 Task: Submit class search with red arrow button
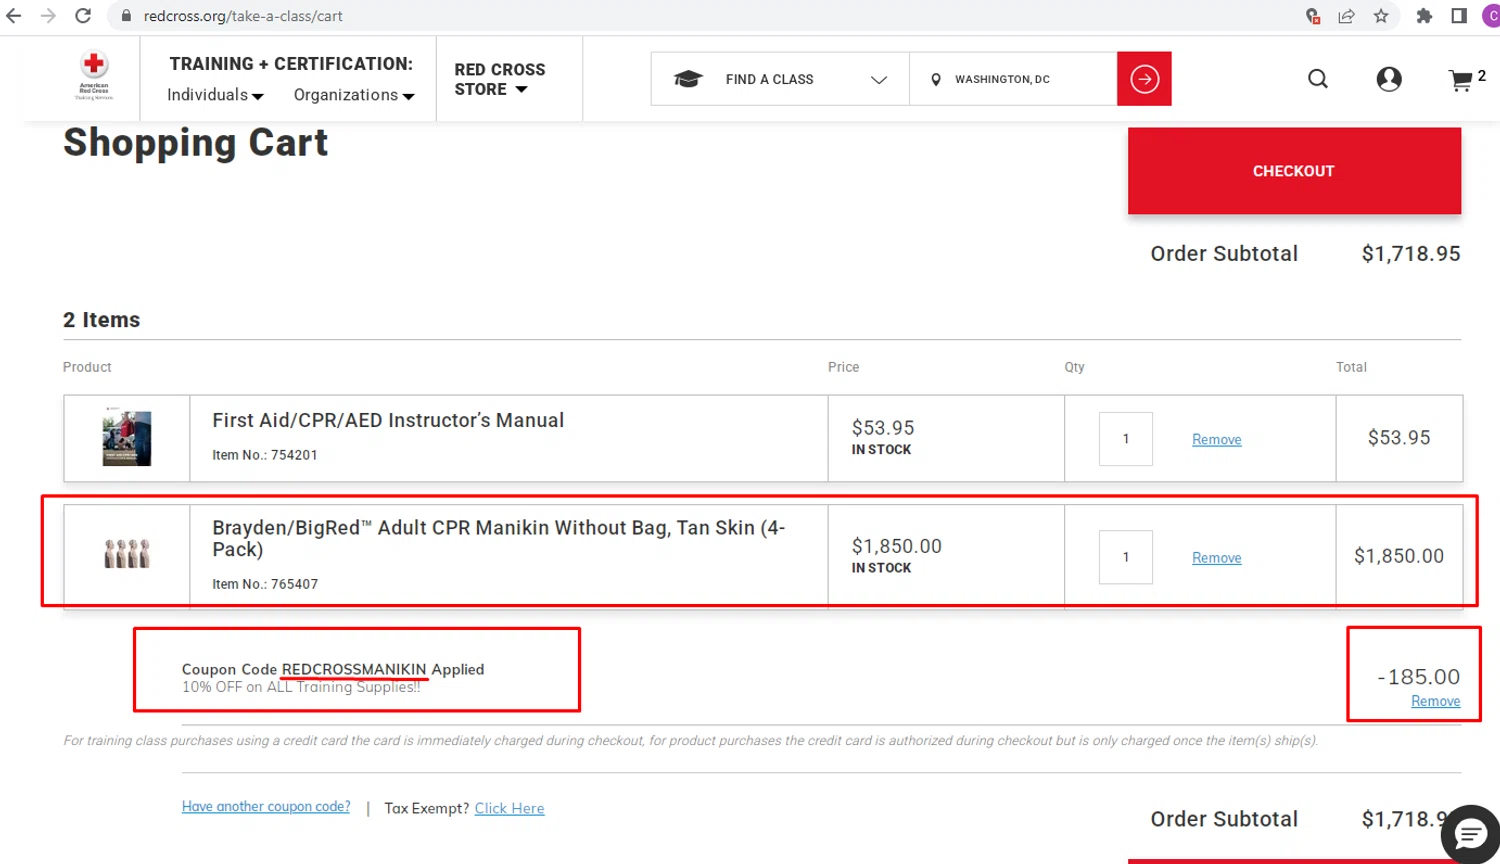(x=1144, y=79)
